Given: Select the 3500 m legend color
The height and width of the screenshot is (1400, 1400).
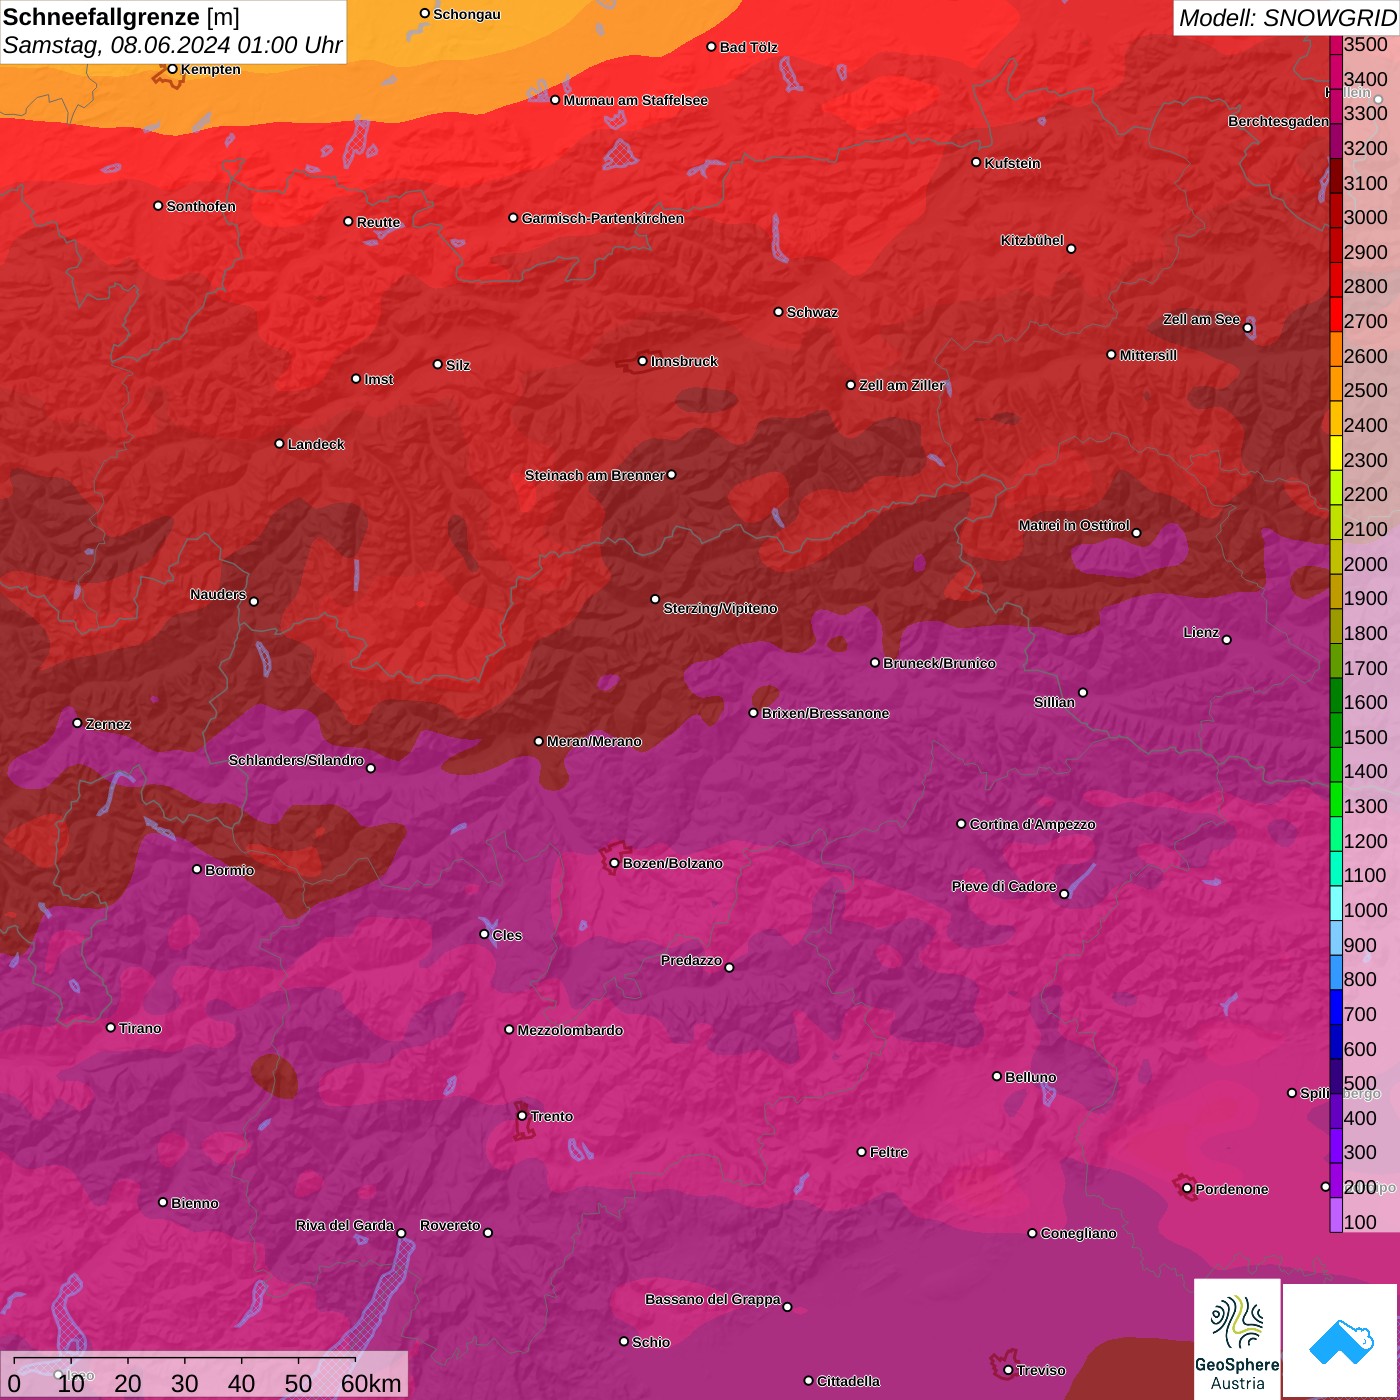Looking at the screenshot, I should pyautogui.click(x=1336, y=44).
